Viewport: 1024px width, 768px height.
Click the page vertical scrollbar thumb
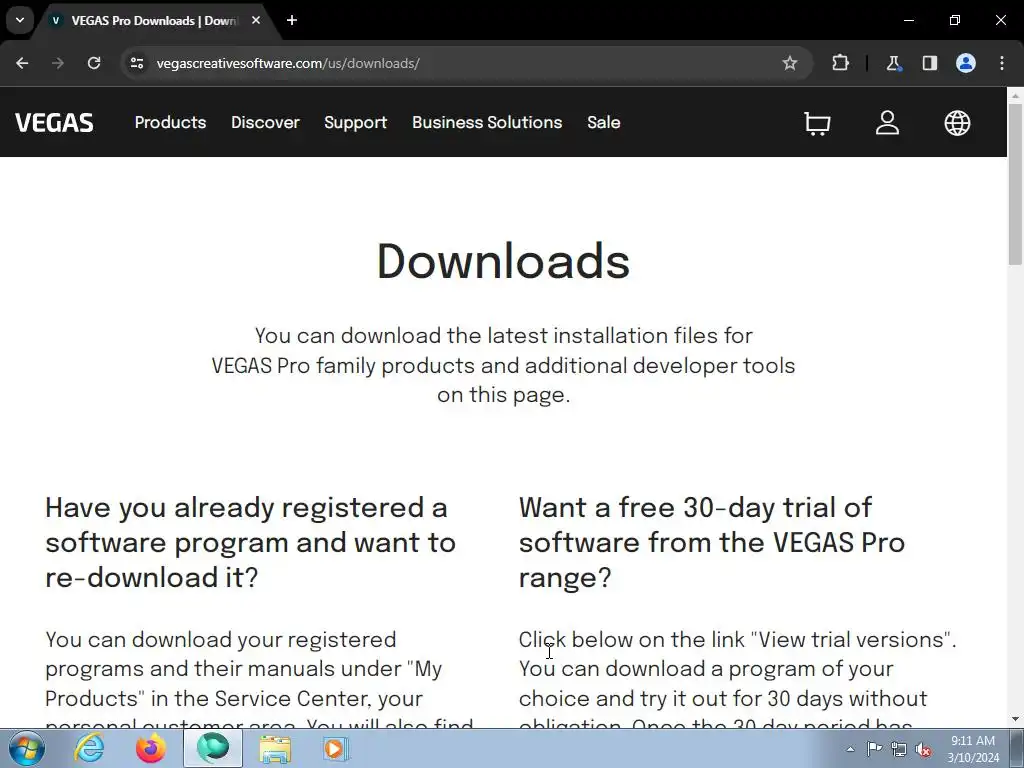(x=1015, y=183)
